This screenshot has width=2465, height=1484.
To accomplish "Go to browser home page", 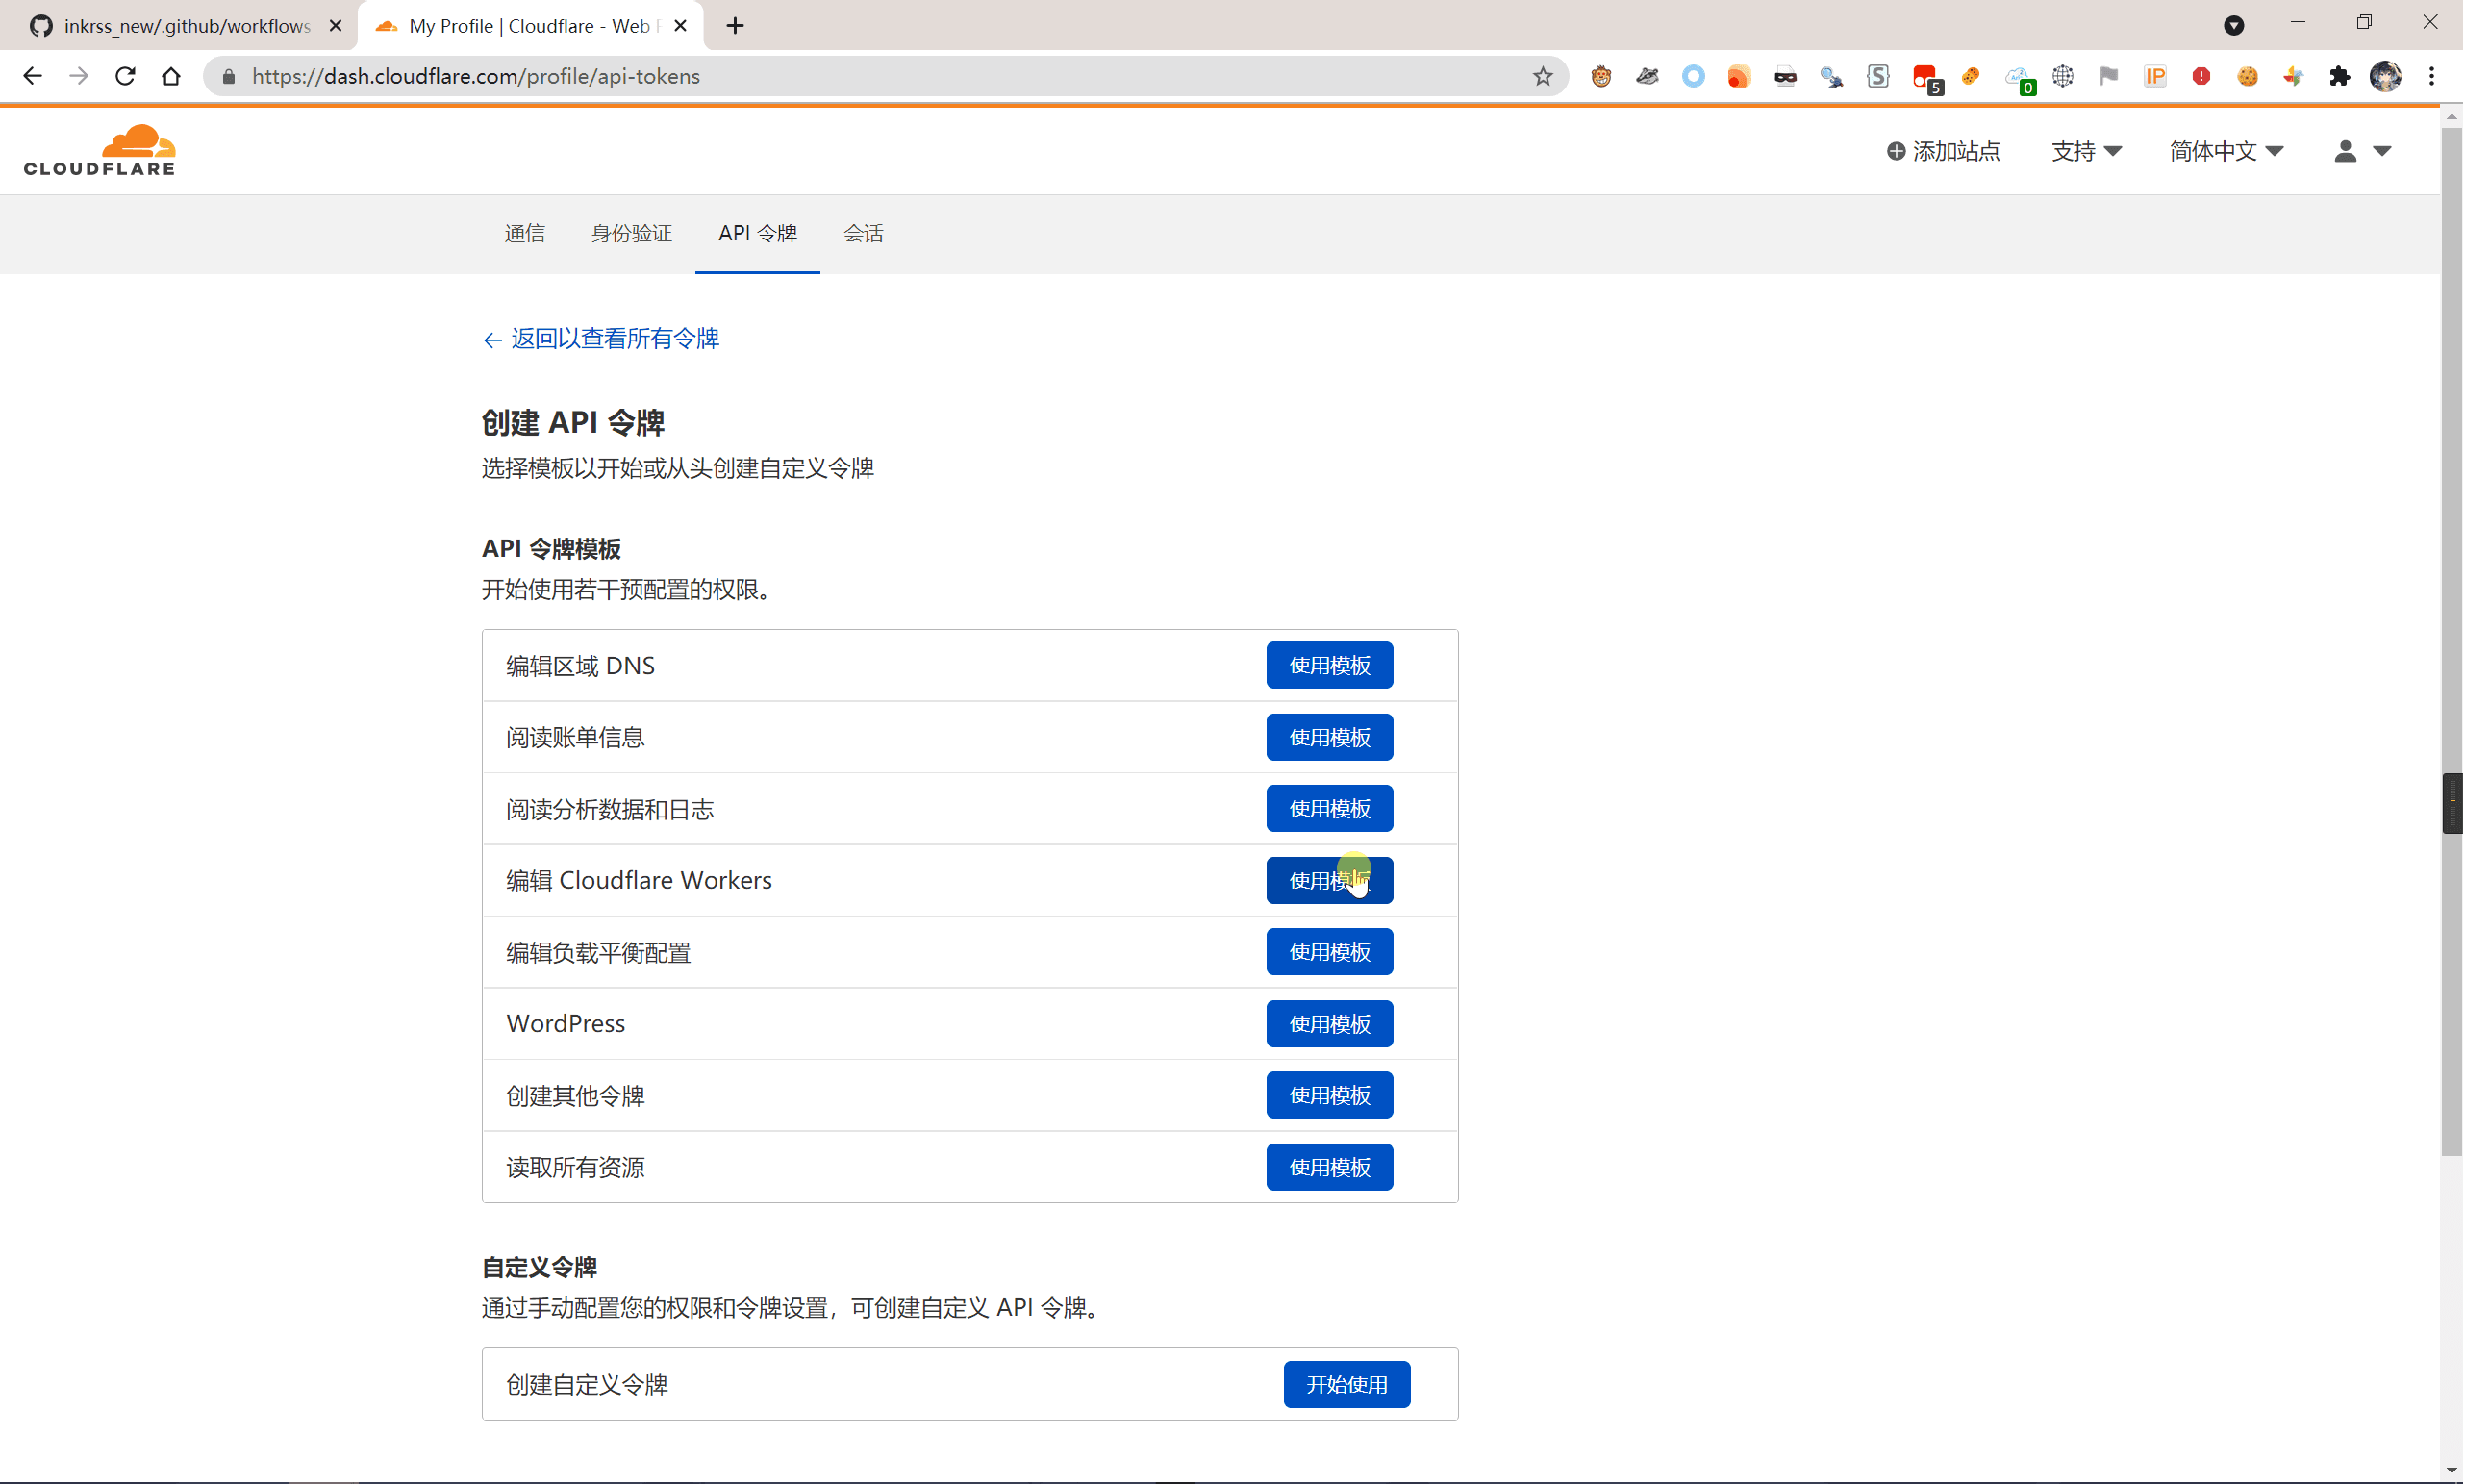I will (171, 76).
